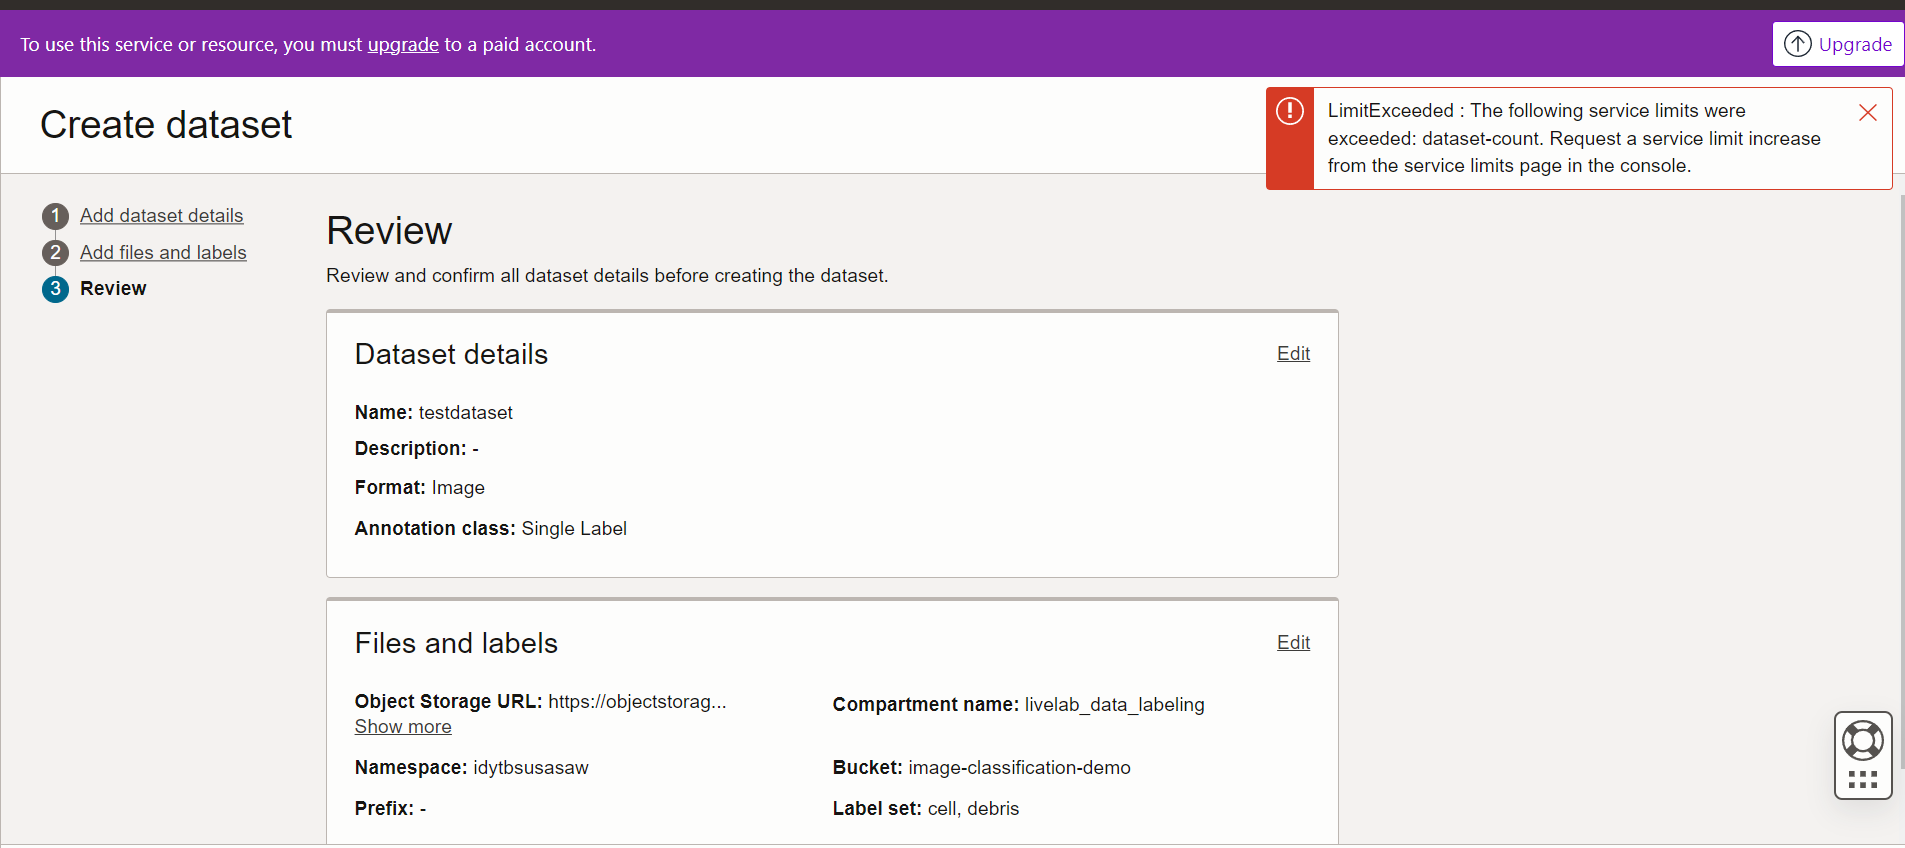Image resolution: width=1905 pixels, height=848 pixels.
Task: Click the upgrade link in the banner text
Action: (x=403, y=44)
